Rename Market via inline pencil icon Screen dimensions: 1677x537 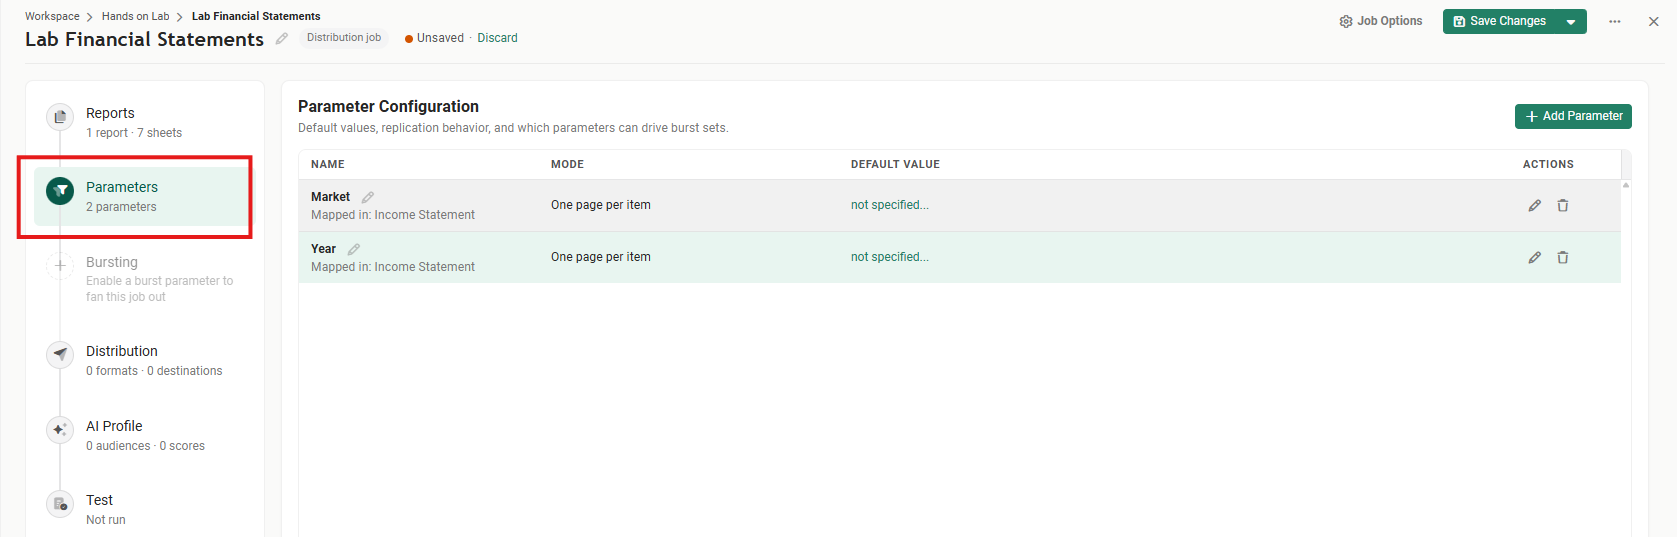tap(368, 197)
